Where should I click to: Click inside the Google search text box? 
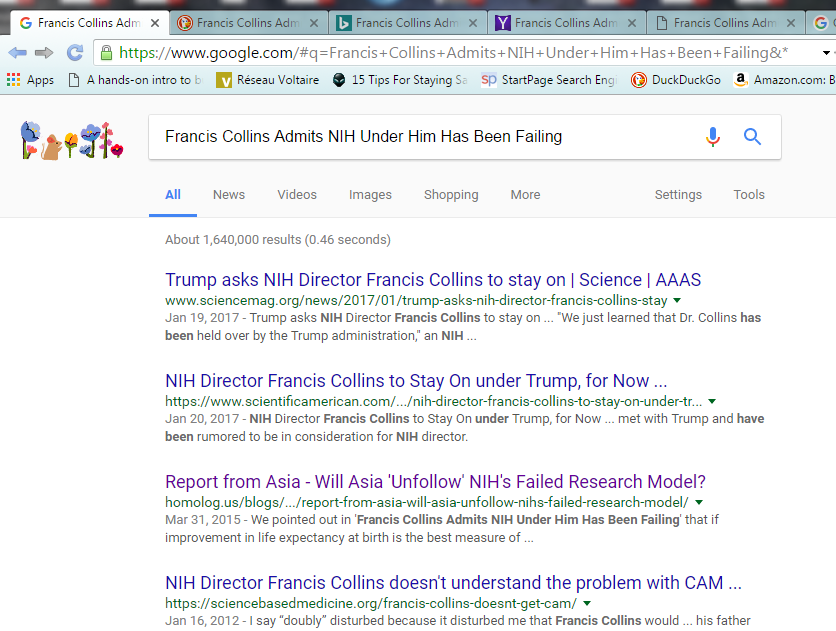coord(420,137)
